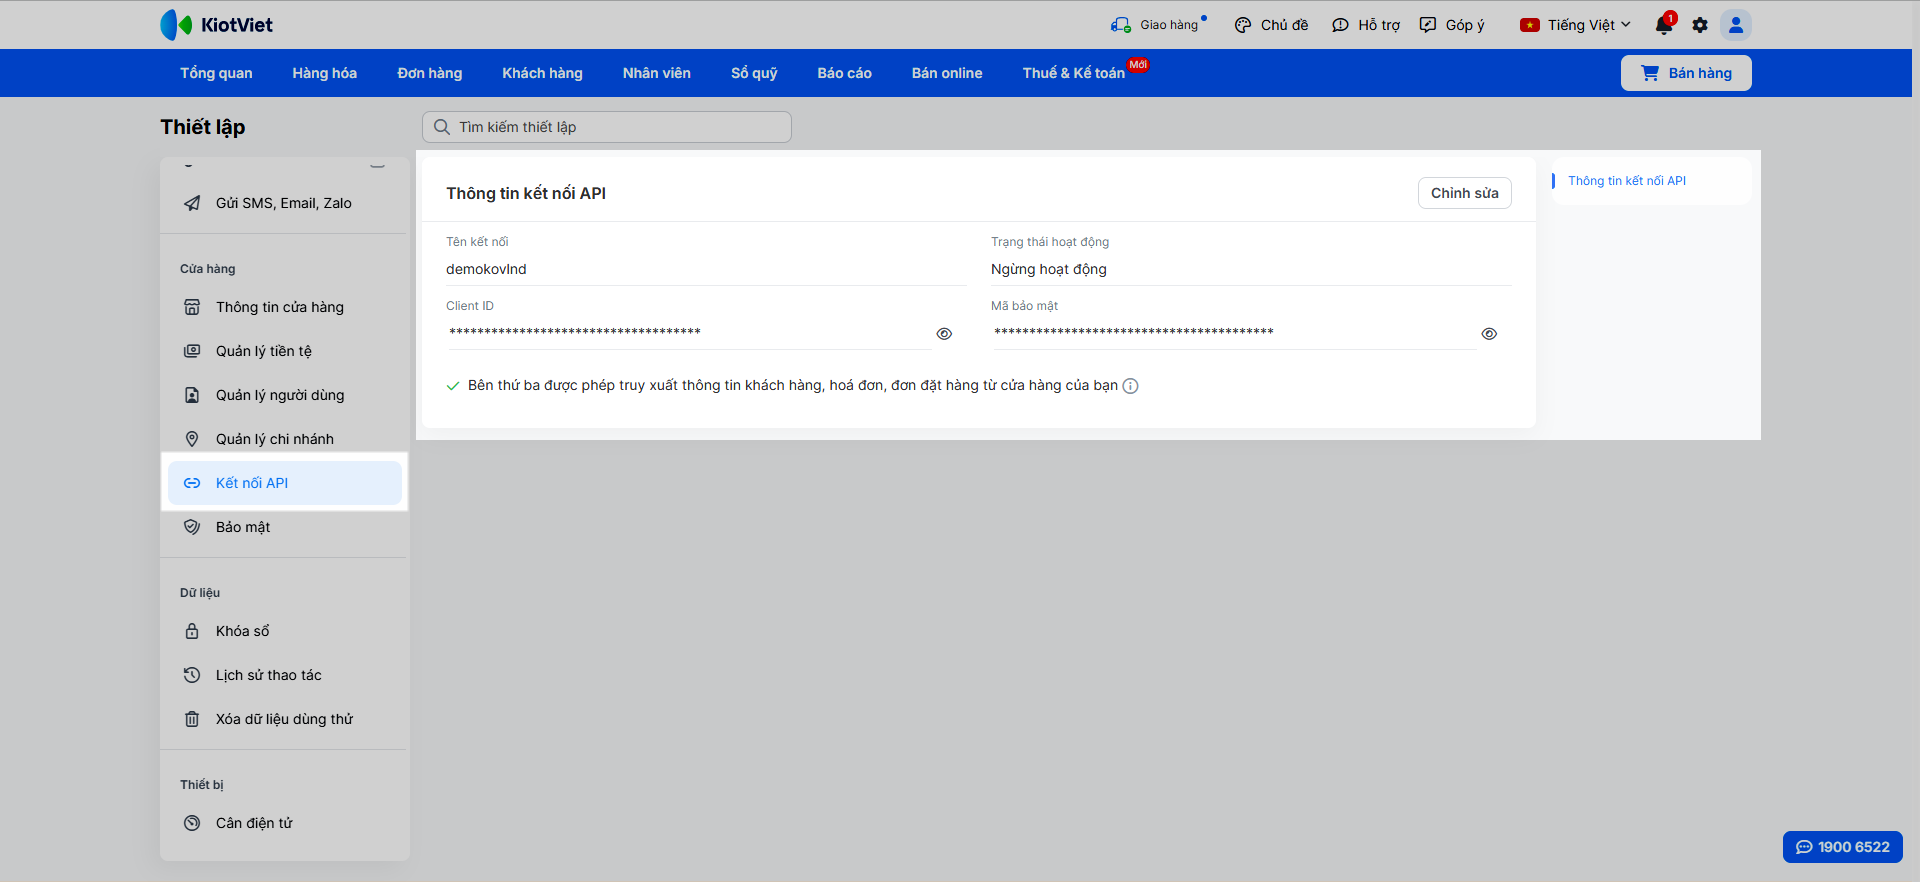Viewport: 1920px width, 882px height.
Task: Open the Hàng hóa menu
Action: tap(325, 73)
